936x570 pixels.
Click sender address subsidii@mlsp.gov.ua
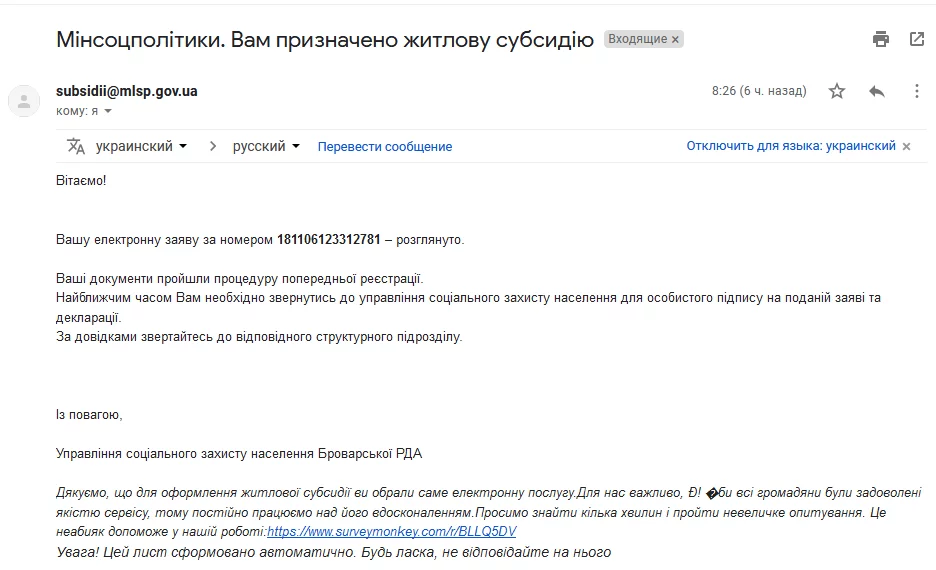point(127,91)
